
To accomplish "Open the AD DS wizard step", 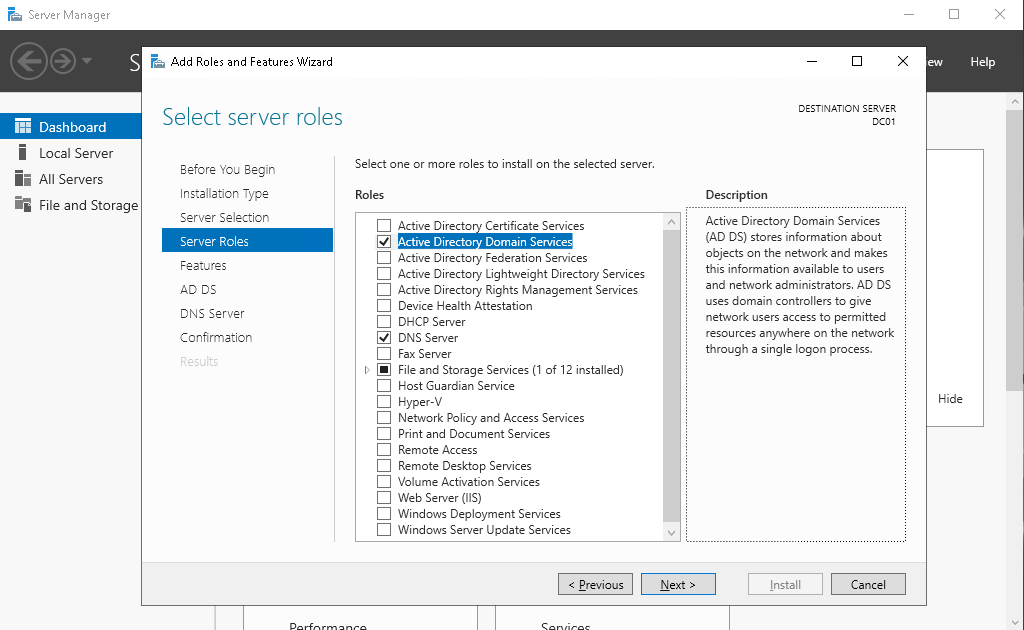I will tap(198, 289).
